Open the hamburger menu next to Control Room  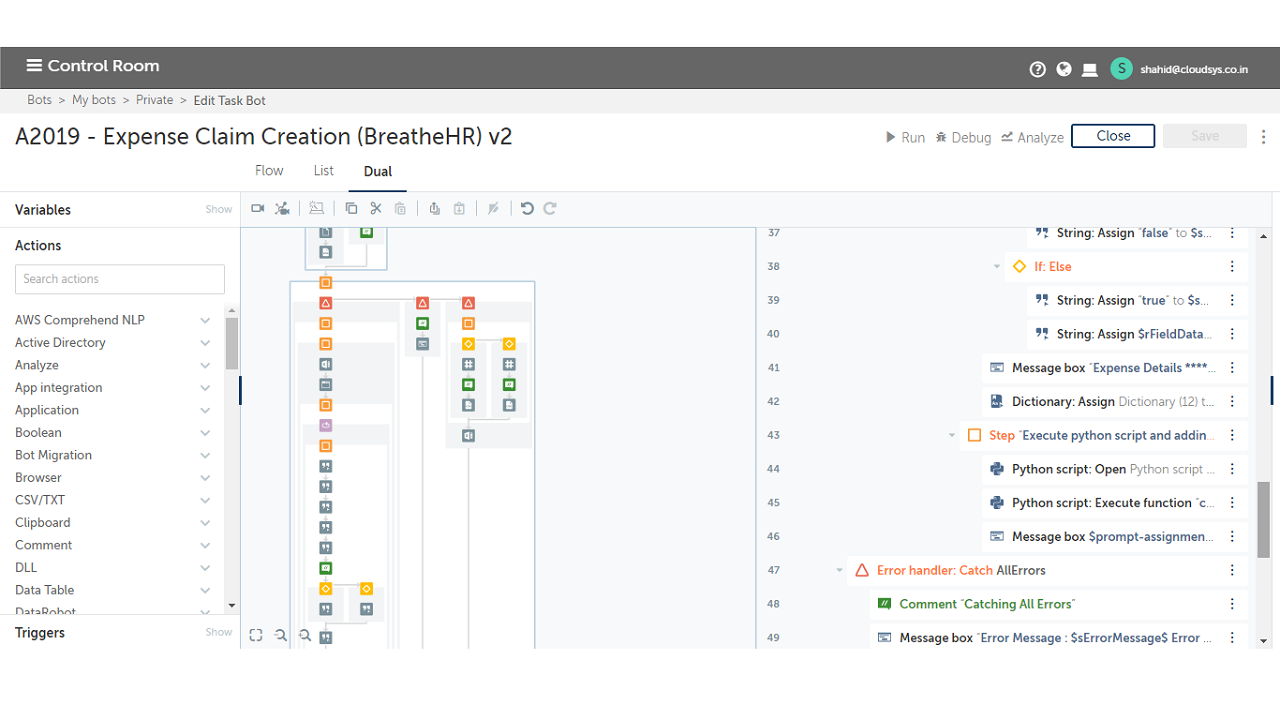(x=34, y=66)
